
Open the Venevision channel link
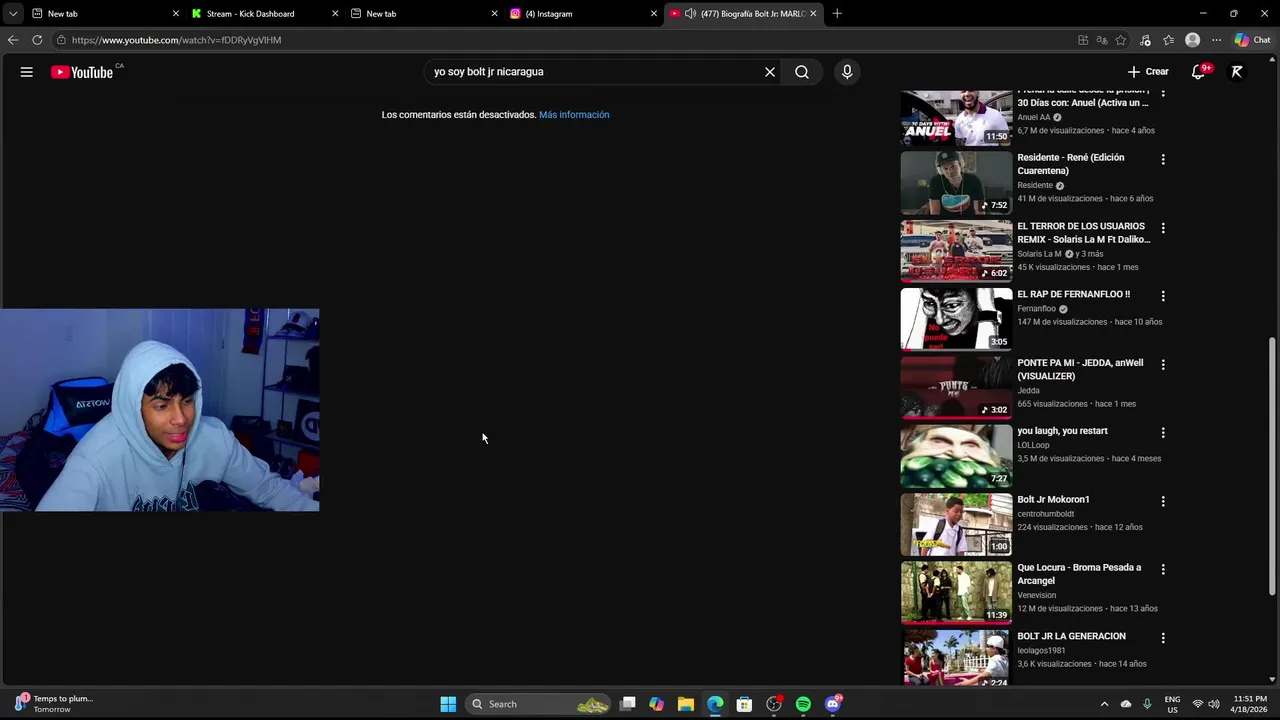point(1036,595)
